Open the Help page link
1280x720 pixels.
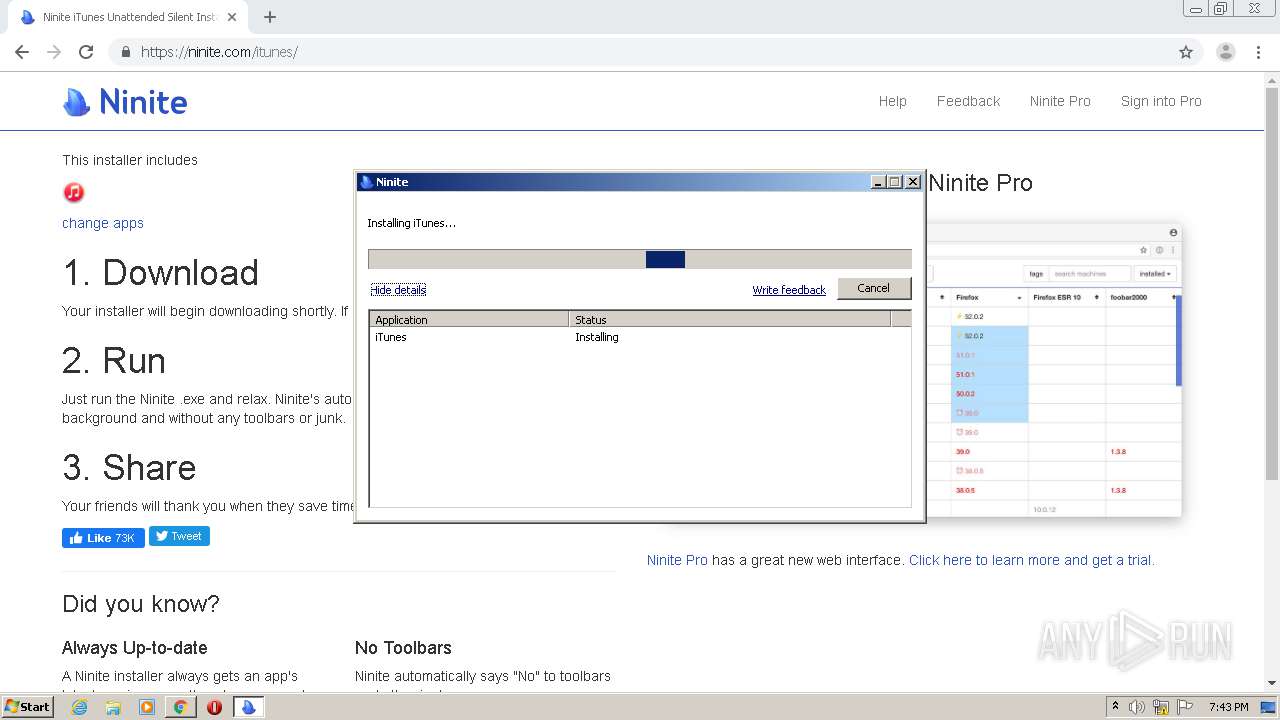click(892, 101)
